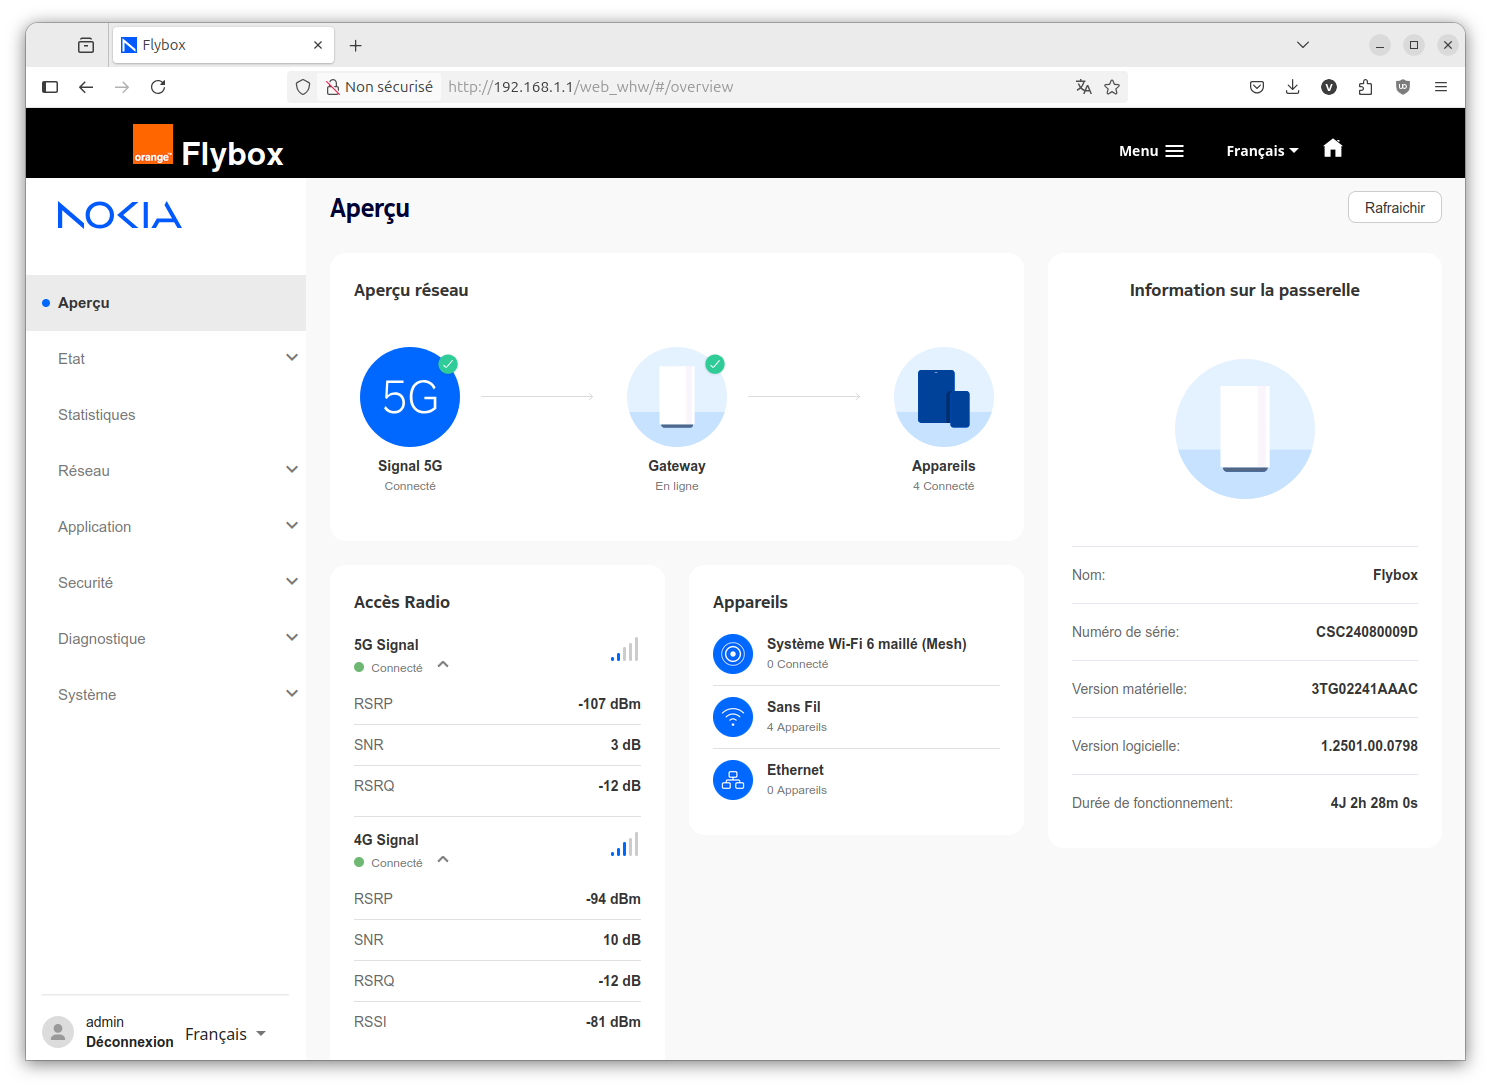Image resolution: width=1491 pixels, height=1089 pixels.
Task: Collapse the 4G Signal details chevron
Action: click(443, 860)
